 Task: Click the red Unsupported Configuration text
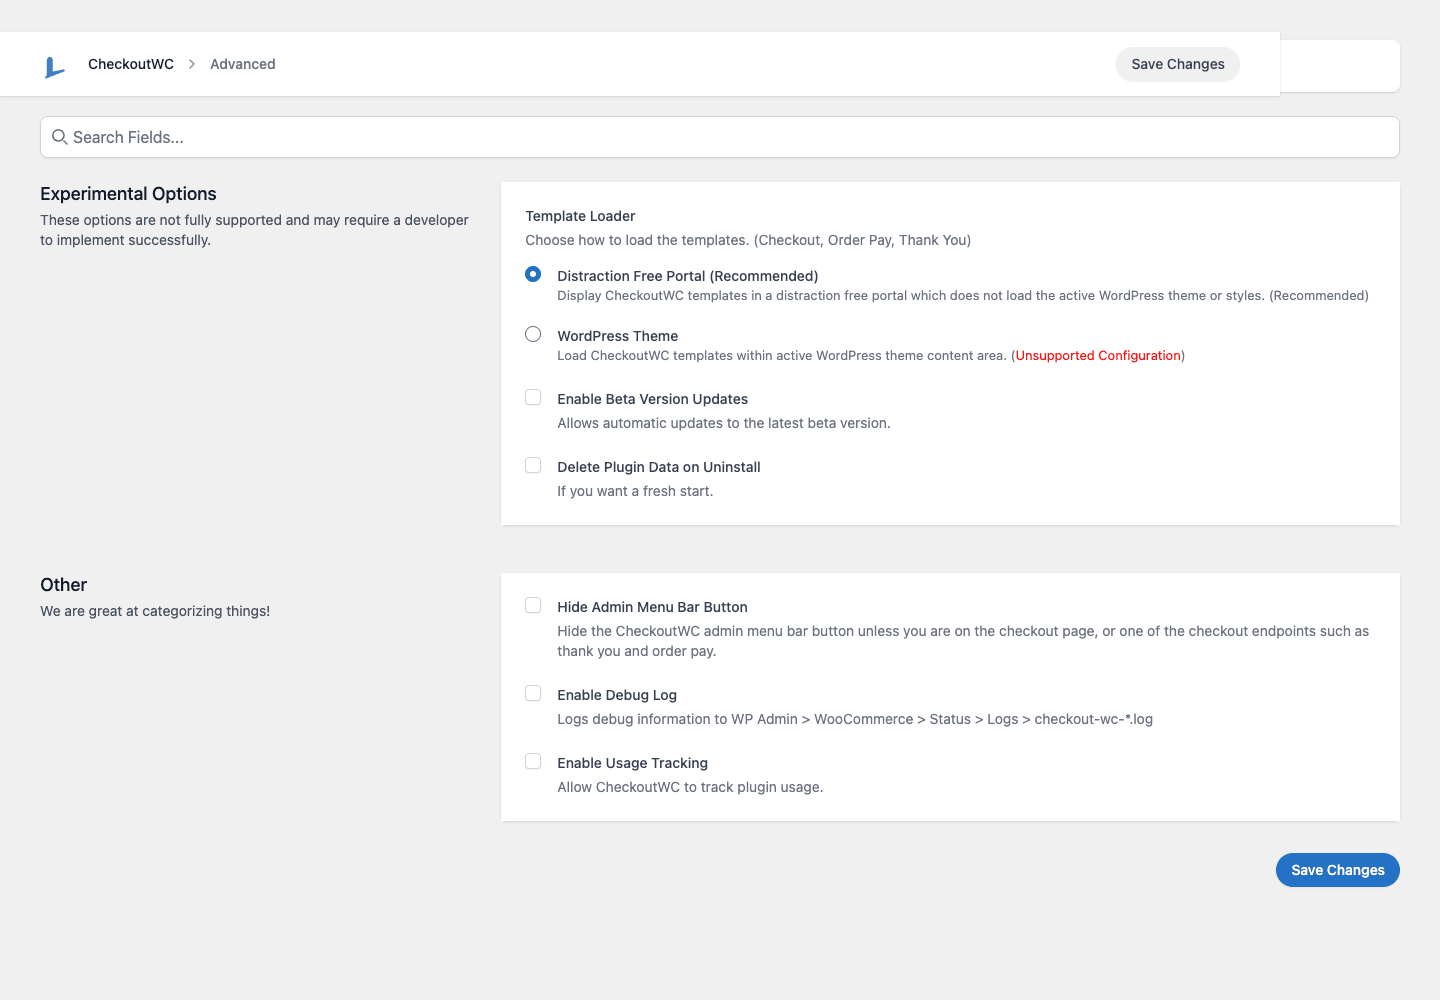click(1098, 355)
